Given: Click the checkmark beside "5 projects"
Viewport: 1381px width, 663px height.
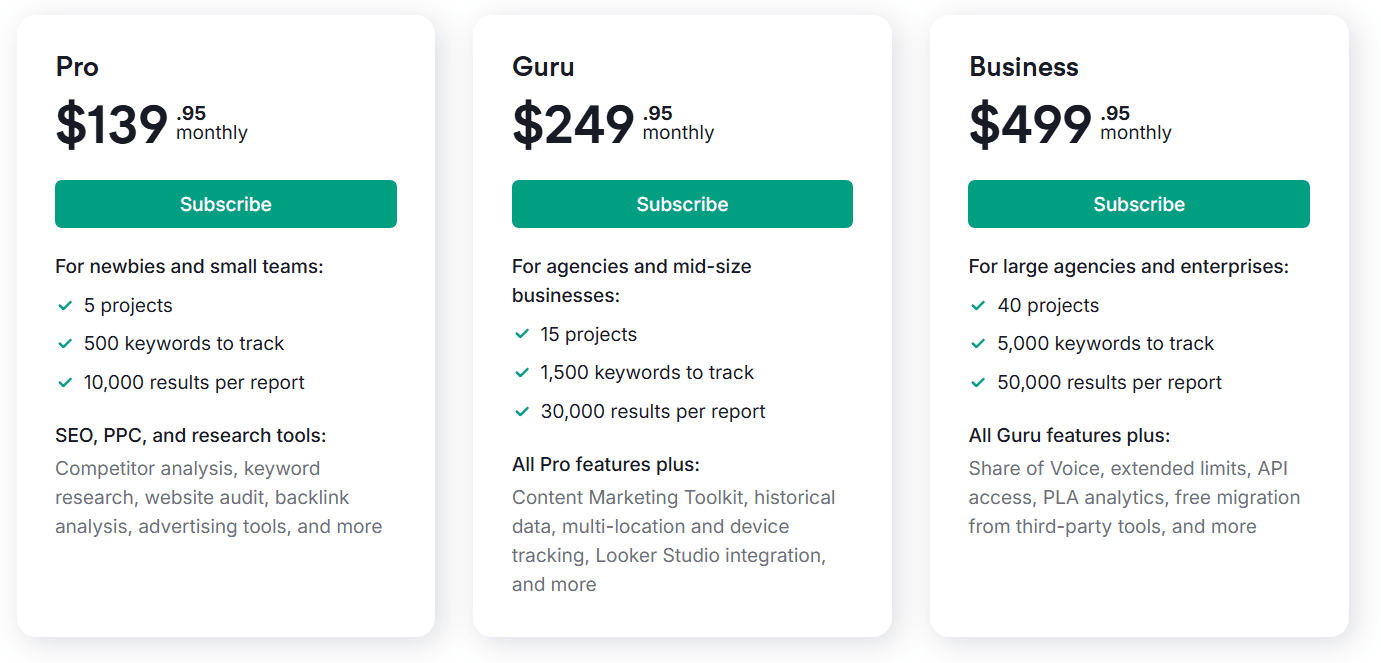Looking at the screenshot, I should pos(66,305).
